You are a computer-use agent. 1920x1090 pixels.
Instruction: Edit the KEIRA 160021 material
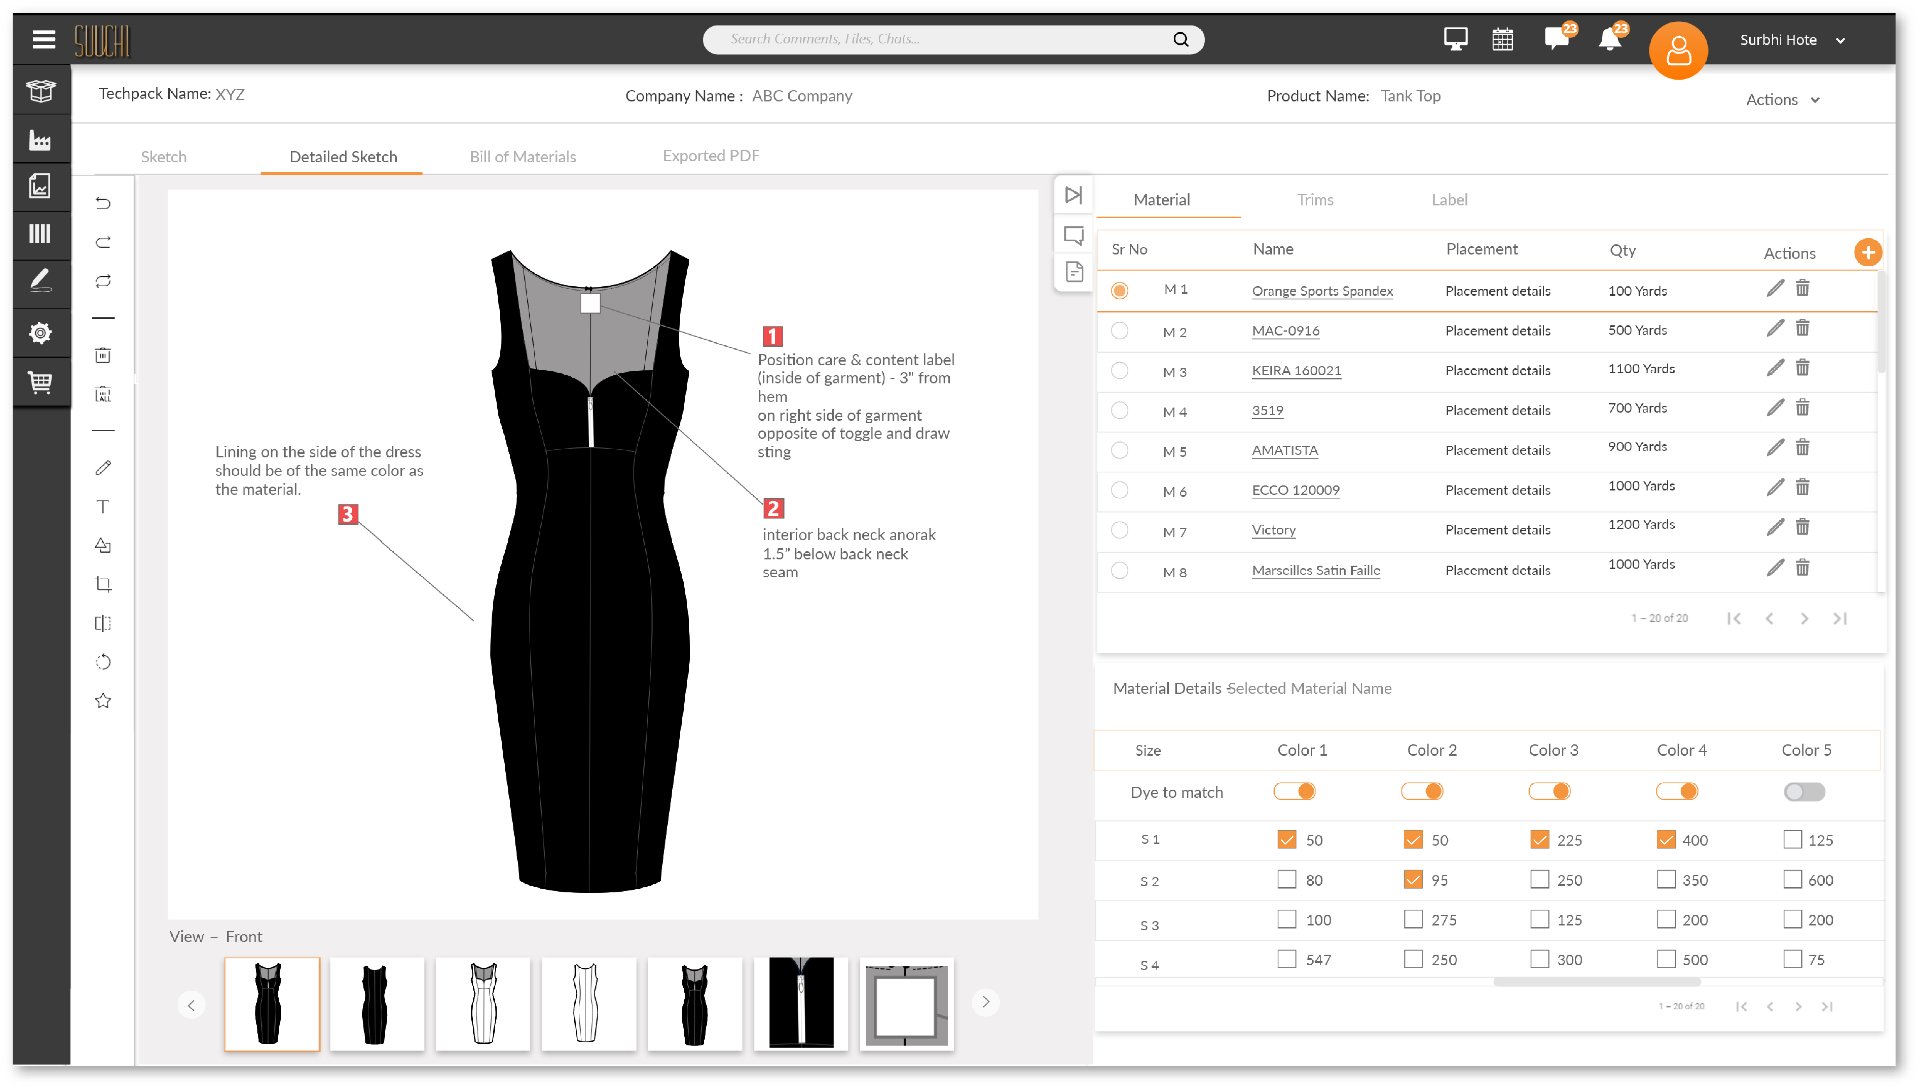pyautogui.click(x=1775, y=368)
